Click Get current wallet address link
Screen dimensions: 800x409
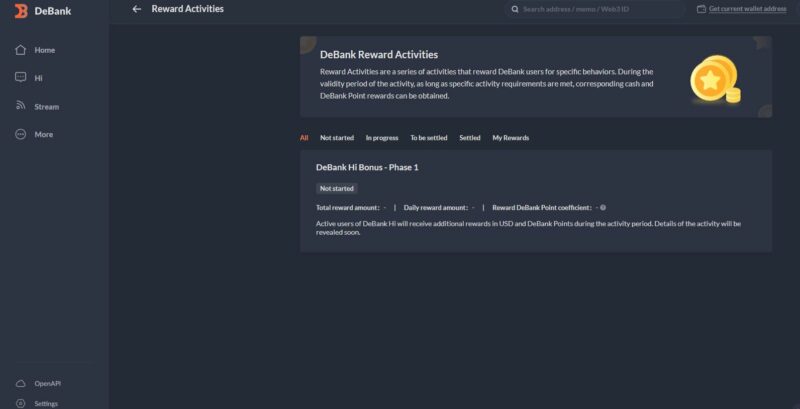tap(747, 9)
